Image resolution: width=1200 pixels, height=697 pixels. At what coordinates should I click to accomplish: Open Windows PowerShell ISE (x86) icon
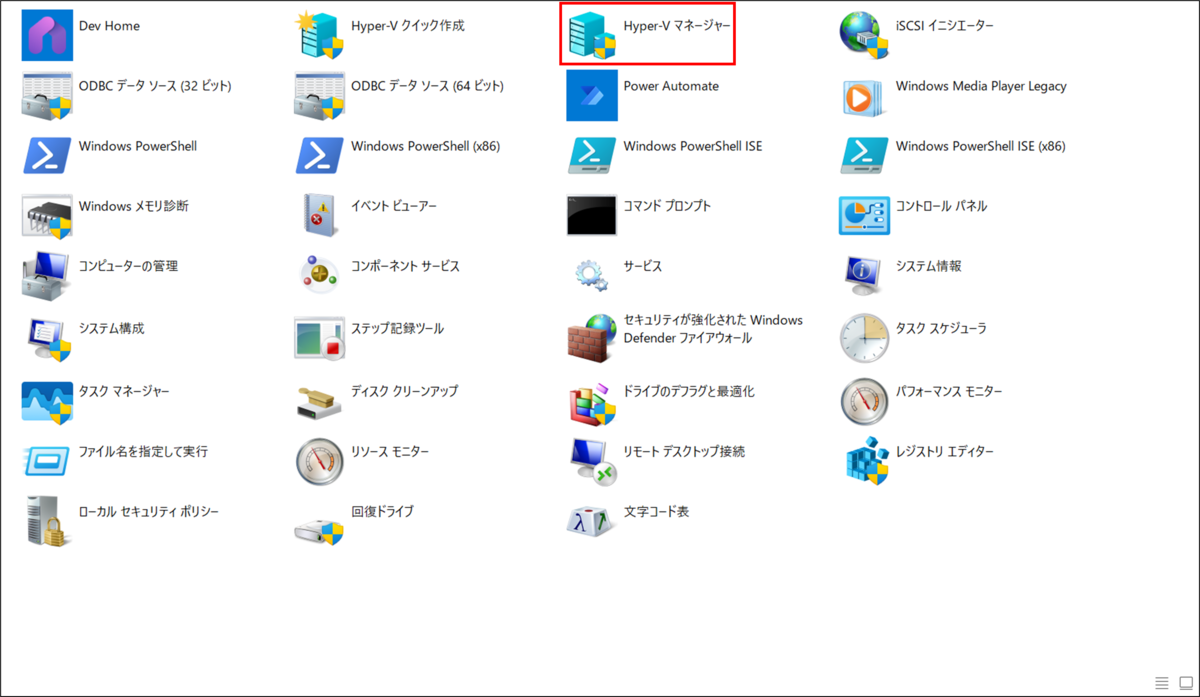864,156
